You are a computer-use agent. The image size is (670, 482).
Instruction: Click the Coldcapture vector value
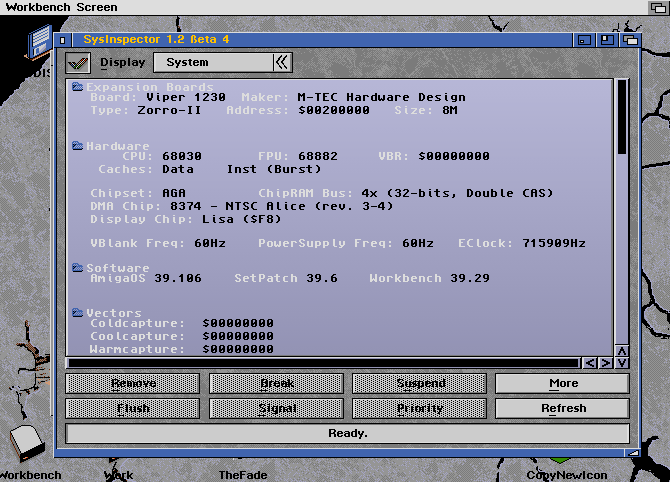238,323
